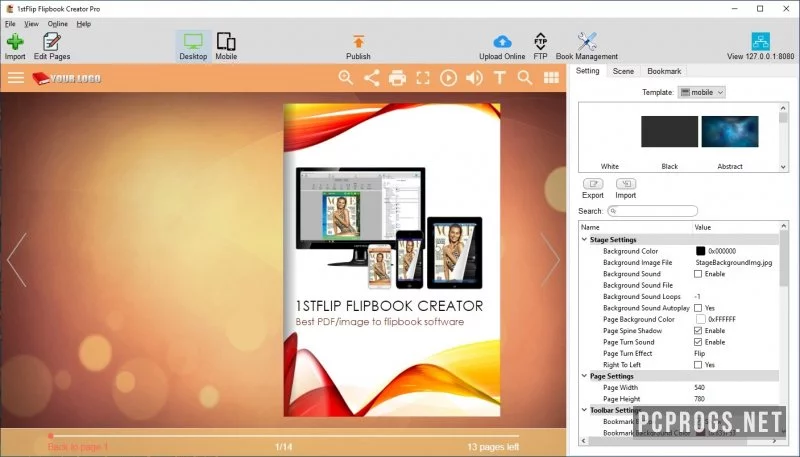
Task: Open the Help menu
Action: (x=84, y=23)
